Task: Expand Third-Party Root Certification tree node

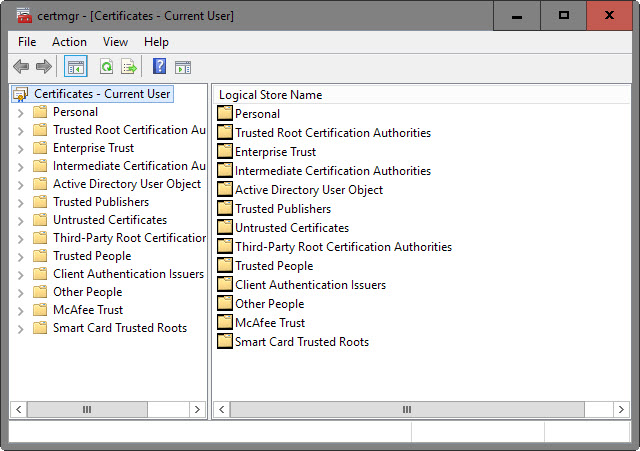Action: coord(20,239)
